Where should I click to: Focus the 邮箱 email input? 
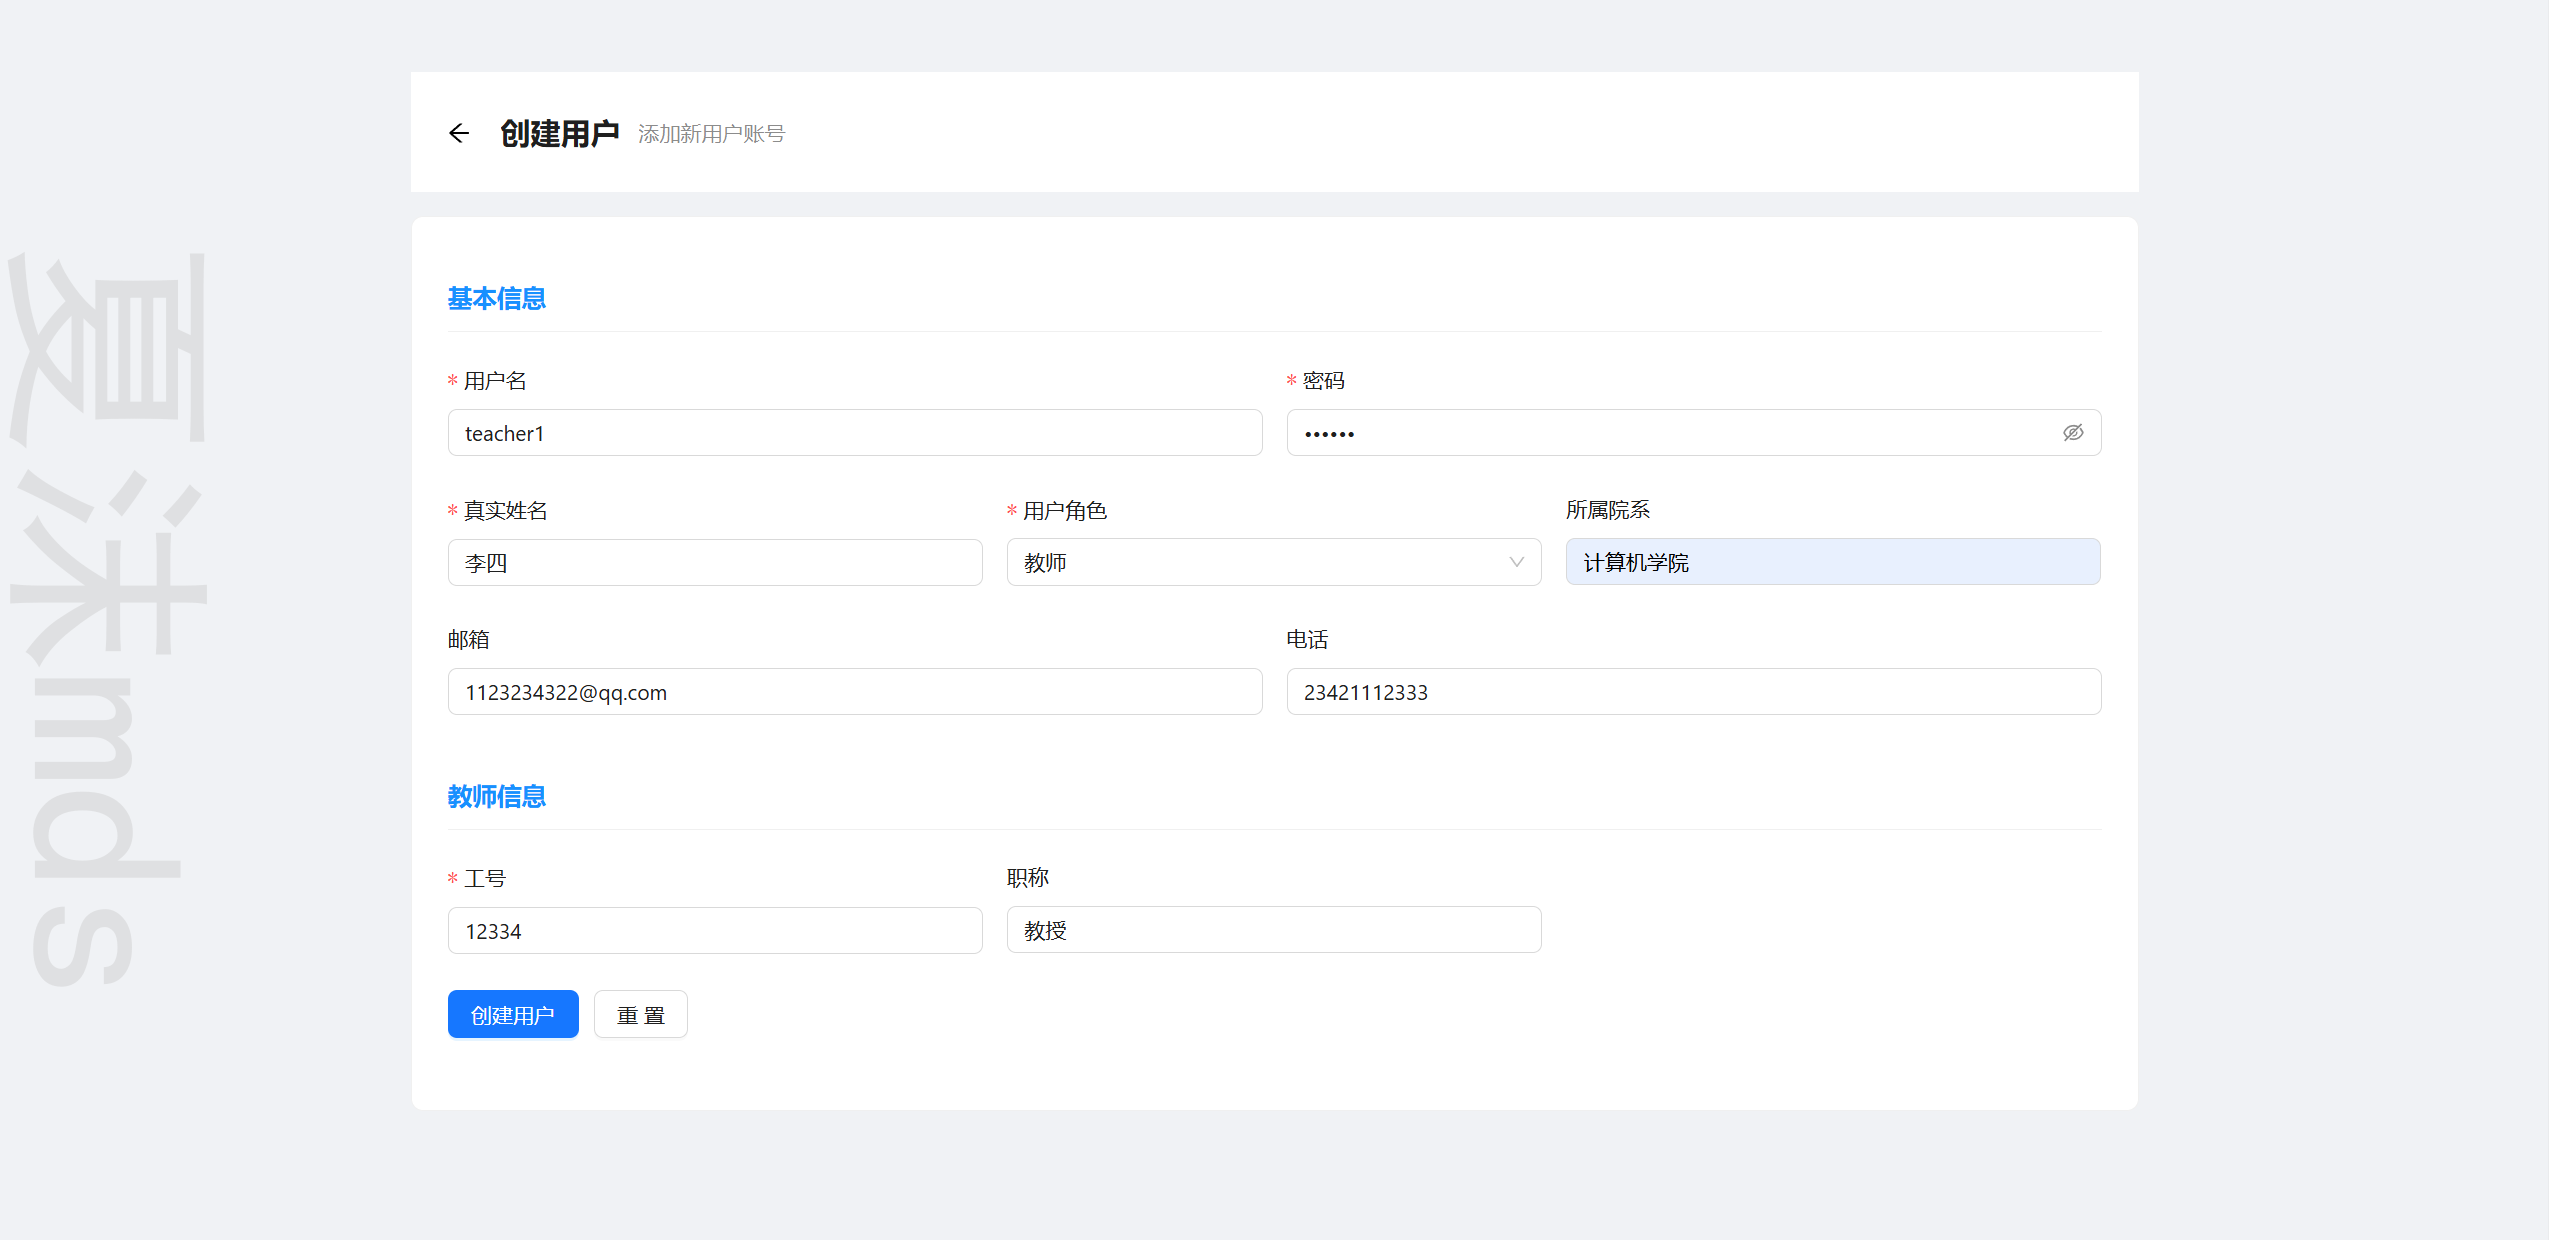click(x=854, y=692)
